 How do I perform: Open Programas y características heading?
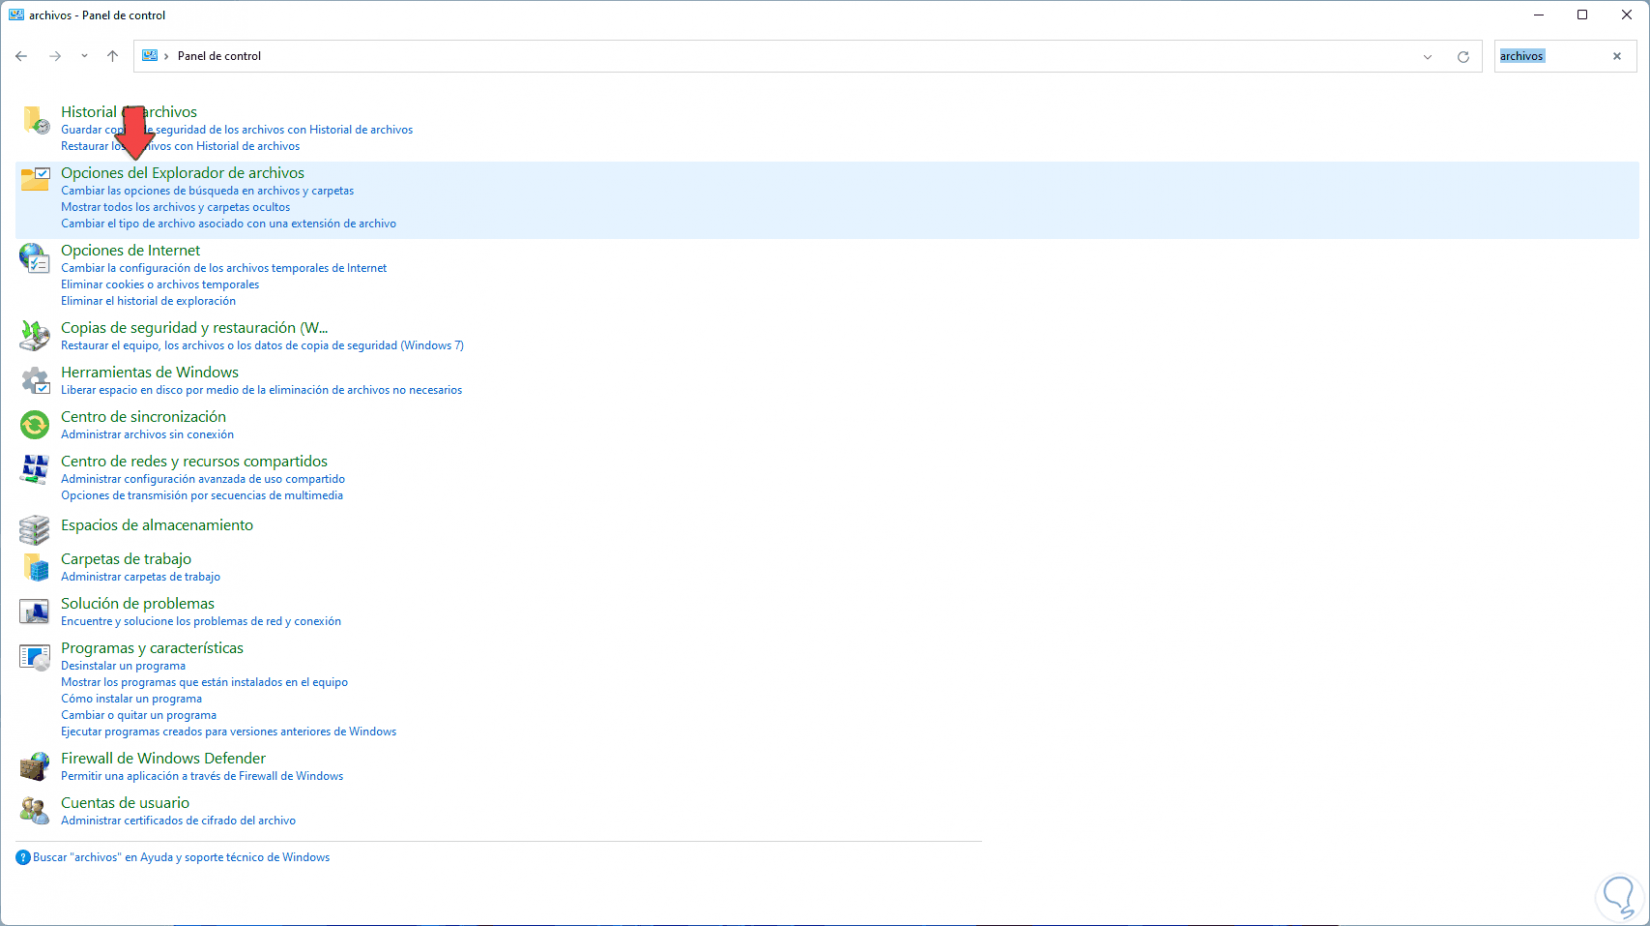click(152, 648)
